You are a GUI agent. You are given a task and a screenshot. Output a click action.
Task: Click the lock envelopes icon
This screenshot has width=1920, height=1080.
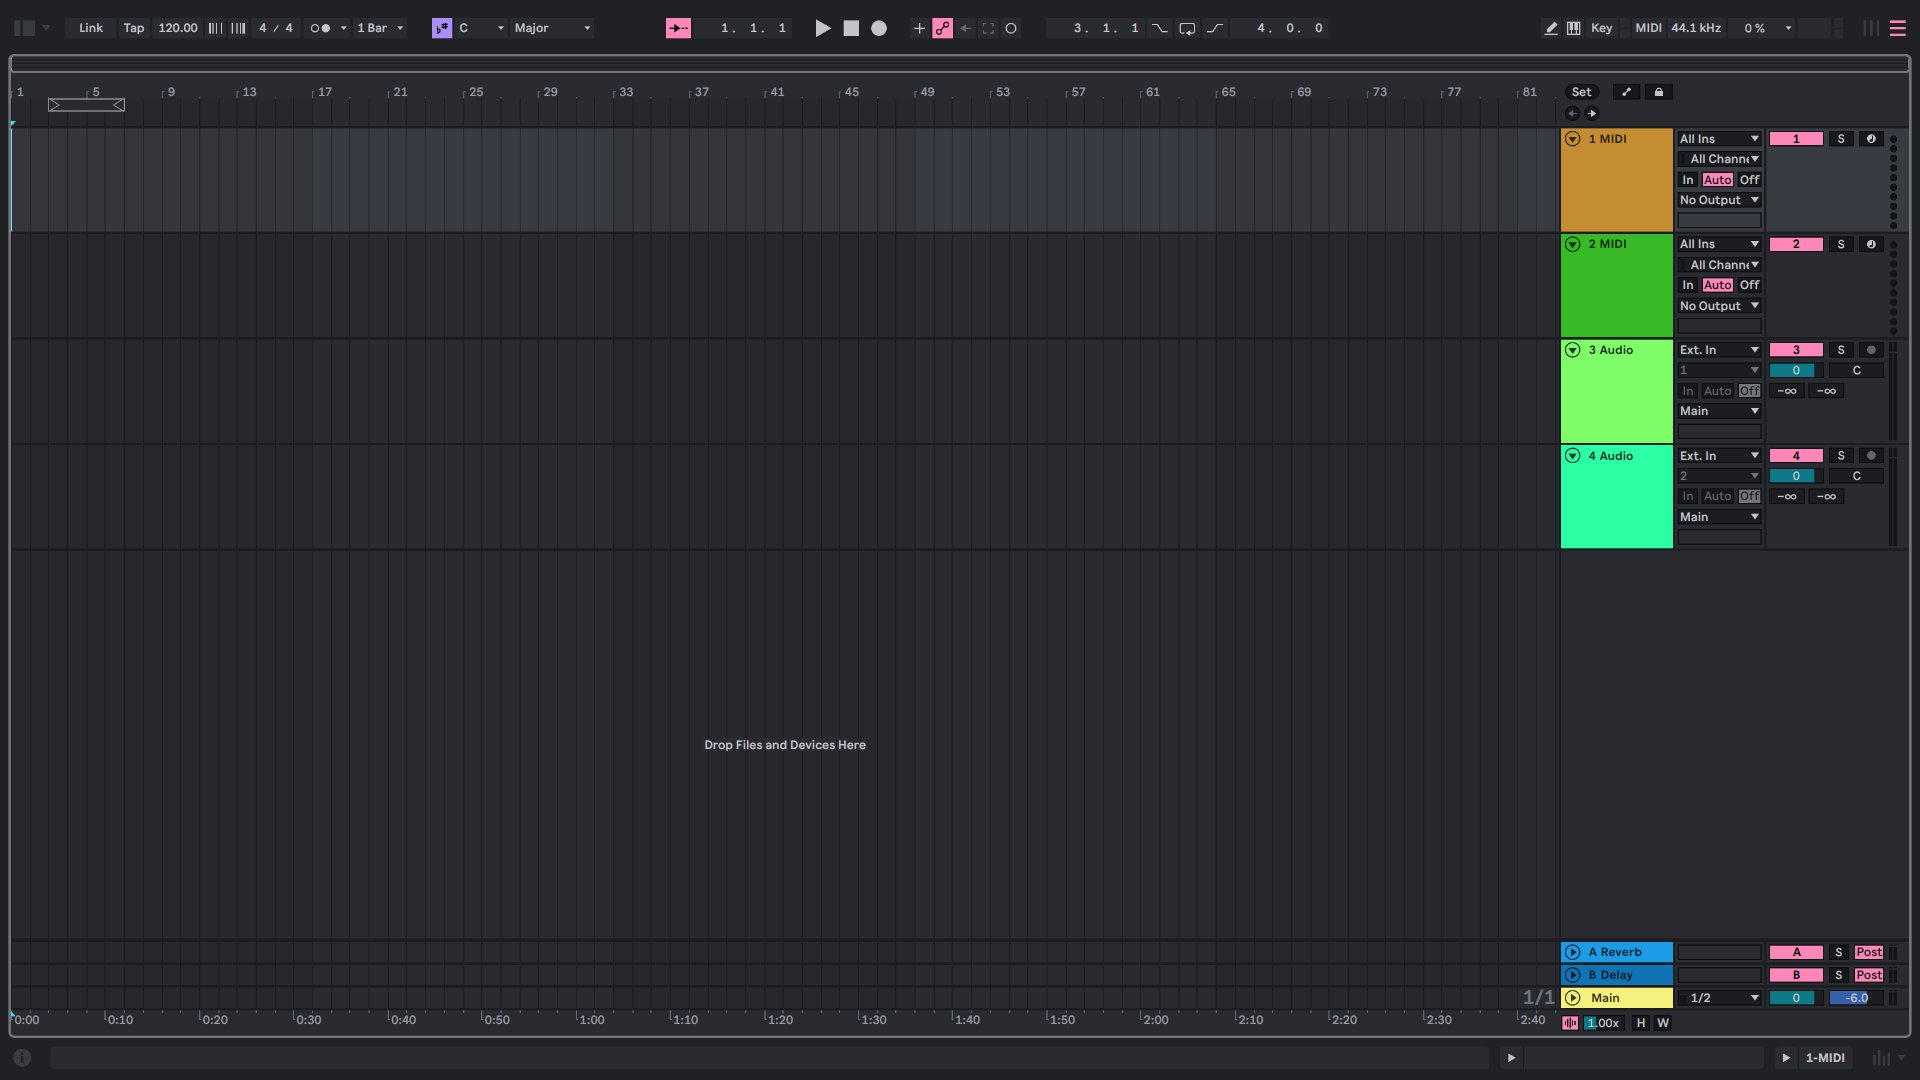pos(1659,92)
